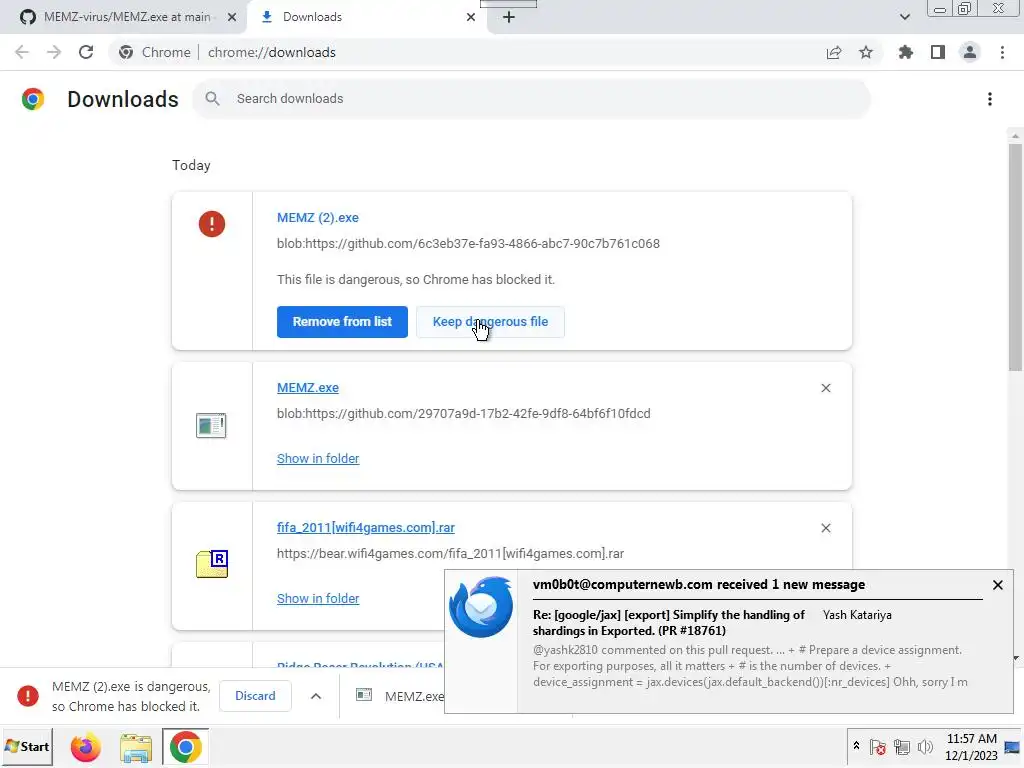
Task: Reload the downloads page
Action: 86,52
